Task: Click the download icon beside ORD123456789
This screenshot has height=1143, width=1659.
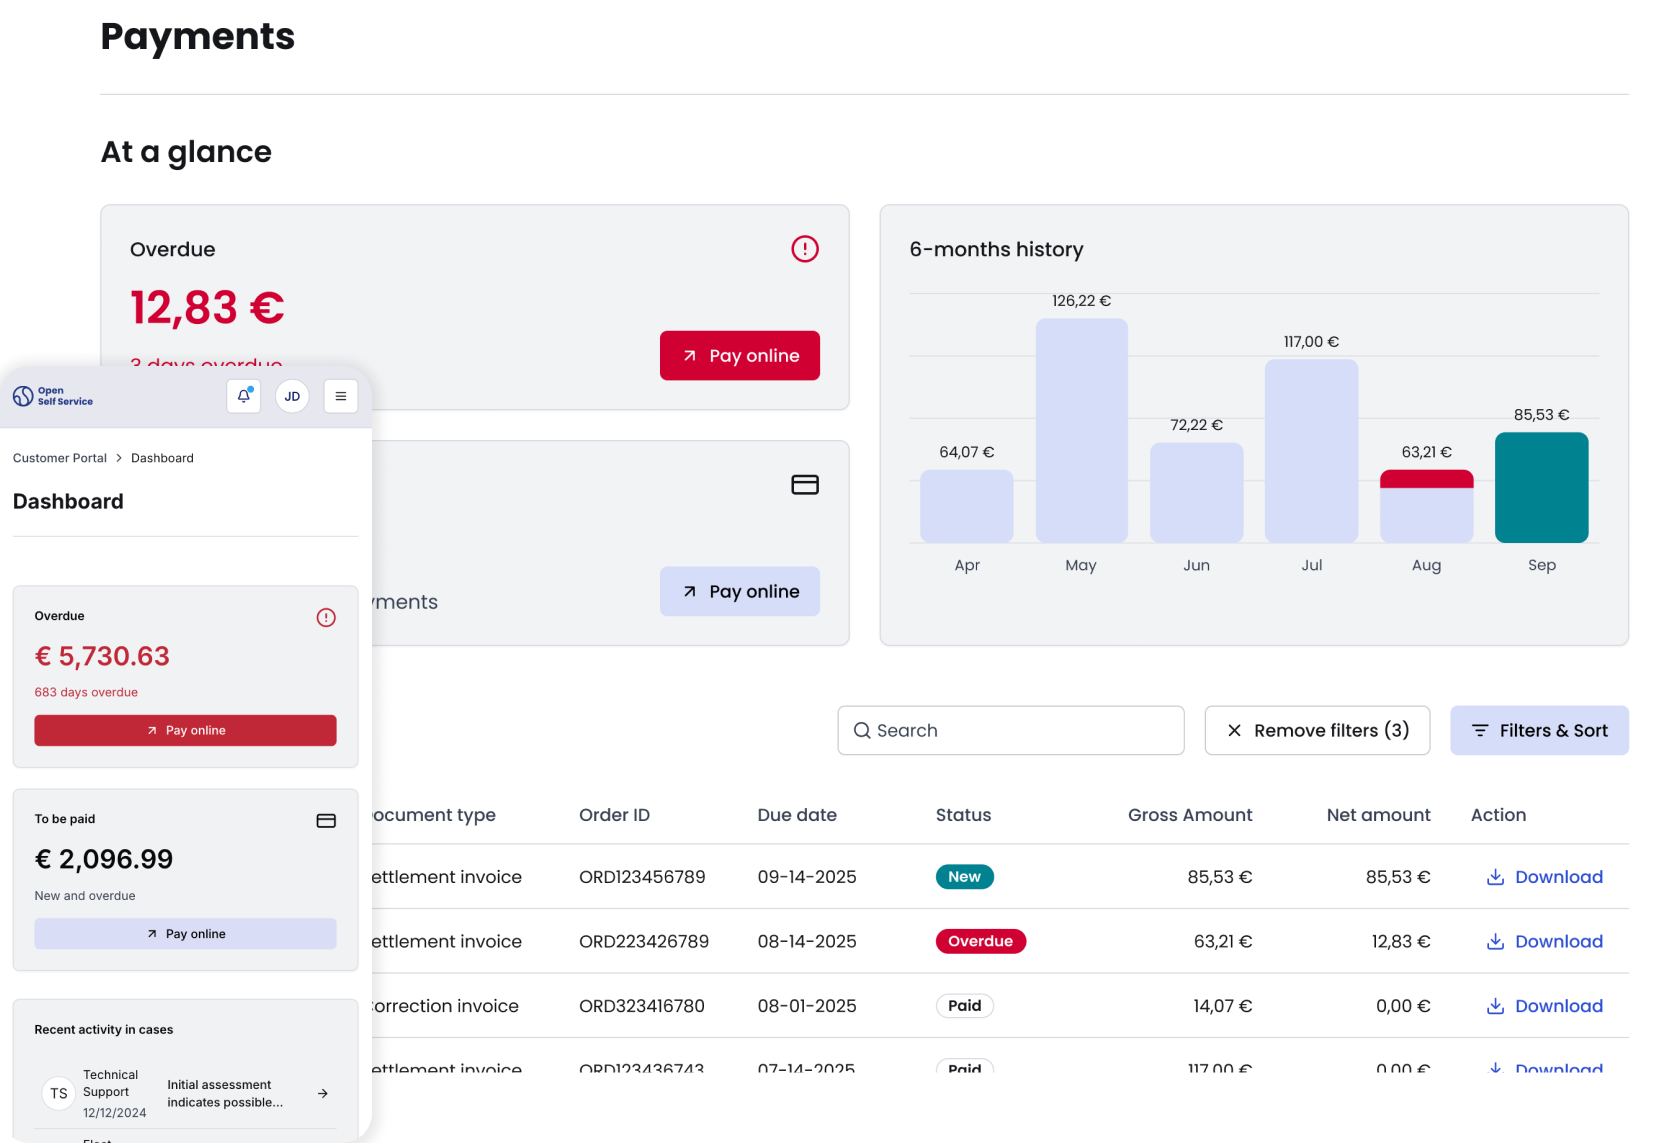Action: click(x=1495, y=877)
